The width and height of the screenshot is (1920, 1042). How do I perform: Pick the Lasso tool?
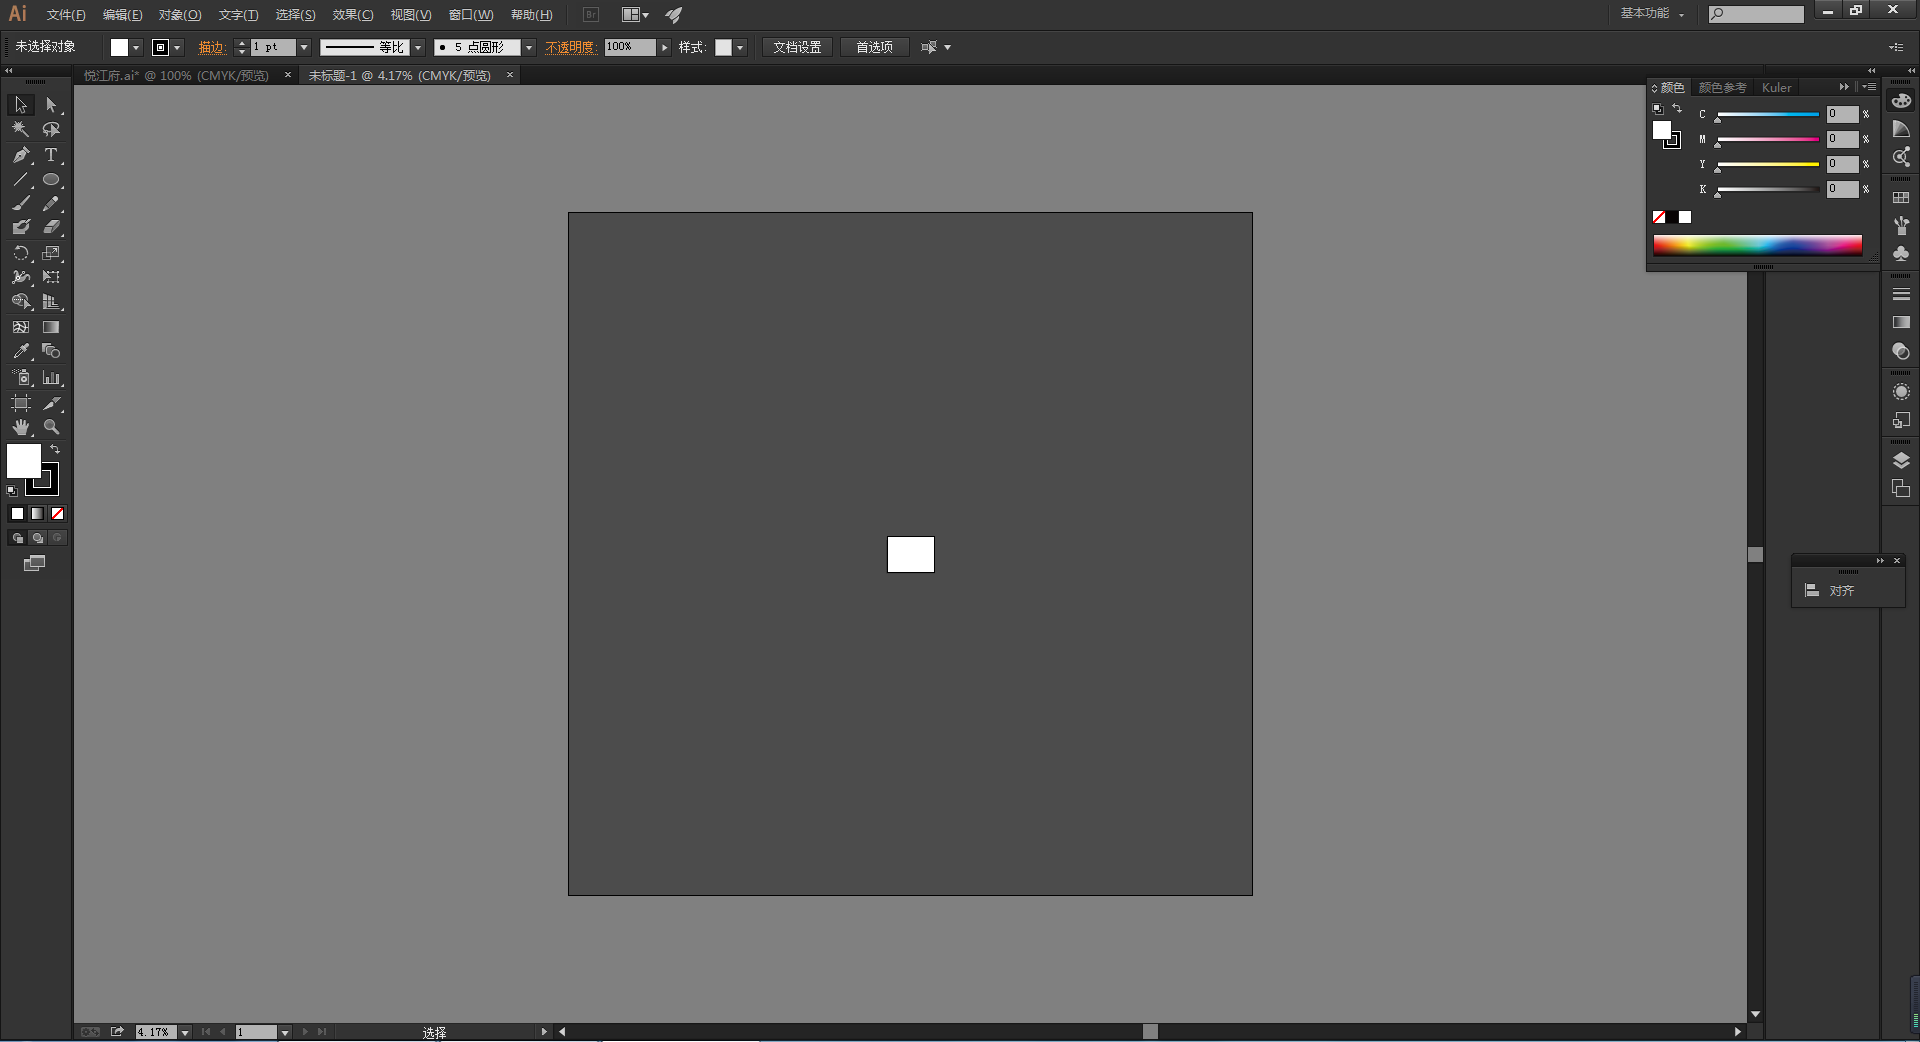coord(51,129)
